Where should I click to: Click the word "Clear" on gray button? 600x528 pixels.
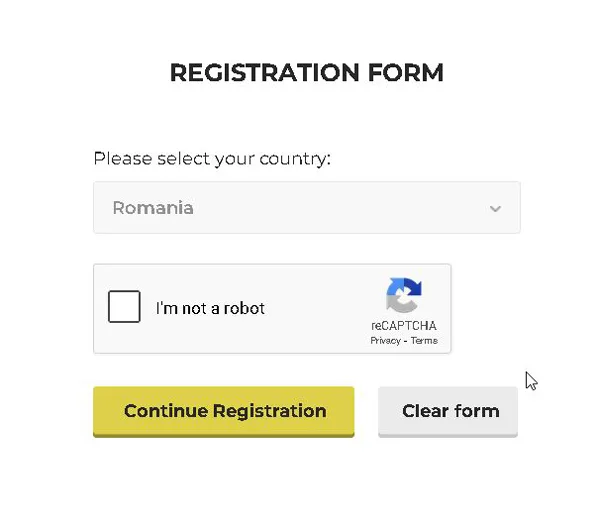(x=425, y=411)
